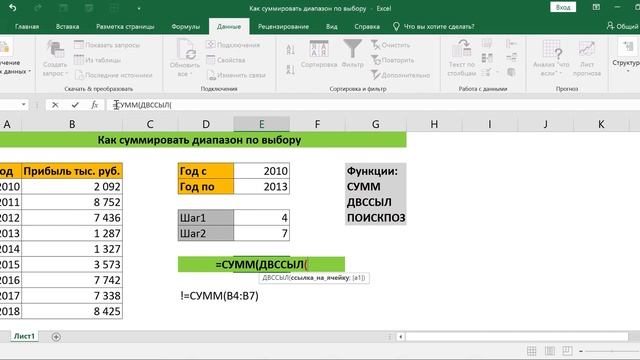The image size is (640, 360).
Task: Select column H header
Action: [x=434, y=124]
